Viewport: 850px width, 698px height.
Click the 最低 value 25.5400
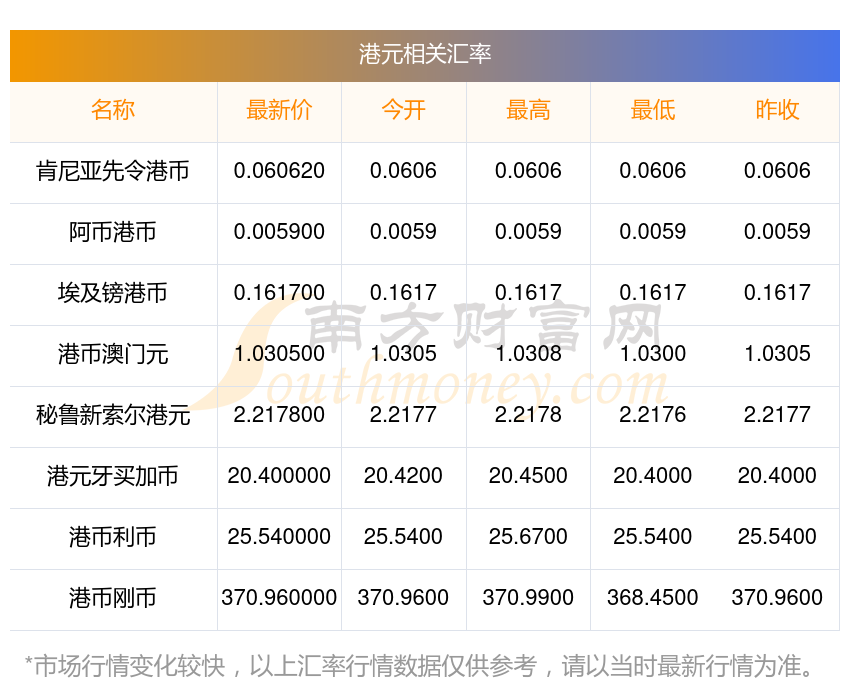coord(653,537)
